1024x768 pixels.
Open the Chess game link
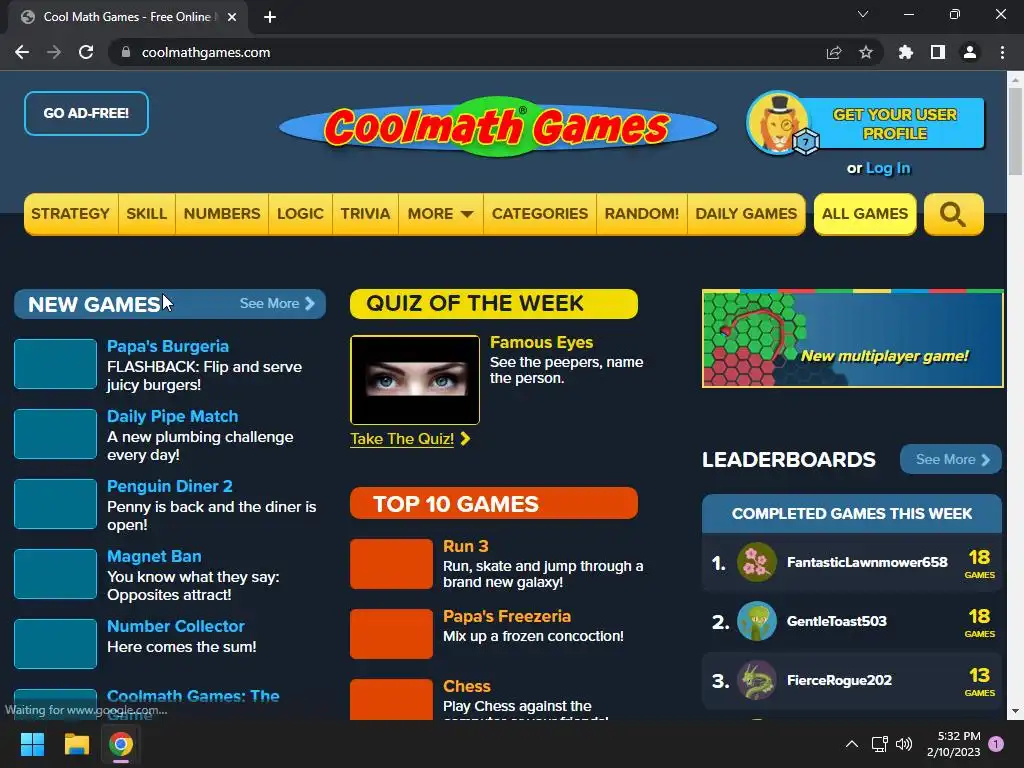[467, 686]
